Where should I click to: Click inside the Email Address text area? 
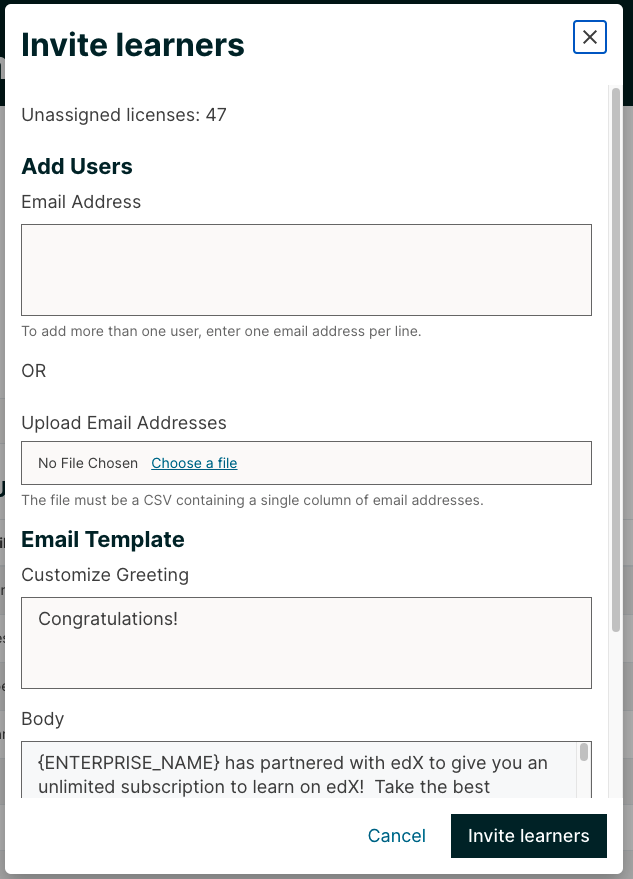[x=305, y=268]
